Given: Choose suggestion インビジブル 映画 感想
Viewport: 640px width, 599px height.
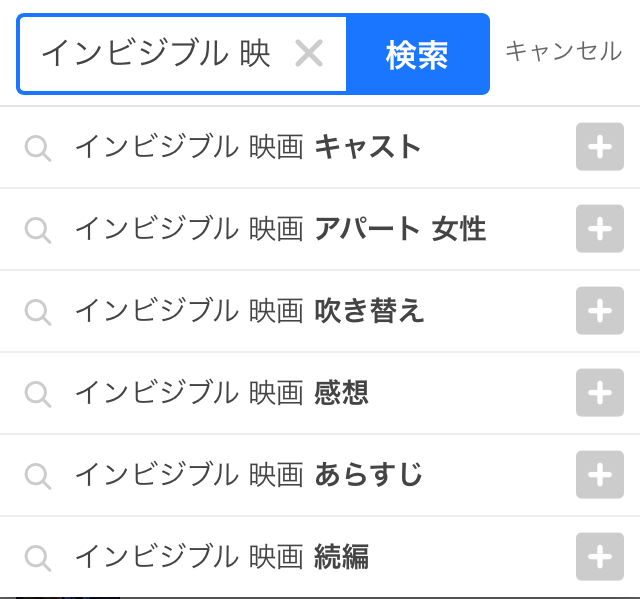Looking at the screenshot, I should [x=222, y=393].
